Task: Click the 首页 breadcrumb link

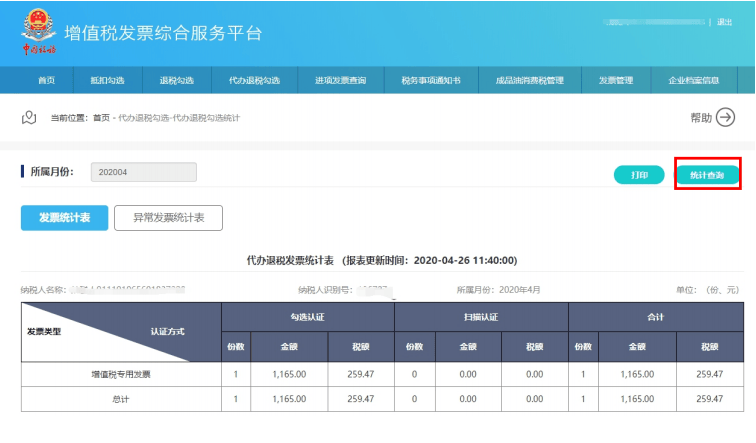Action: 101,118
